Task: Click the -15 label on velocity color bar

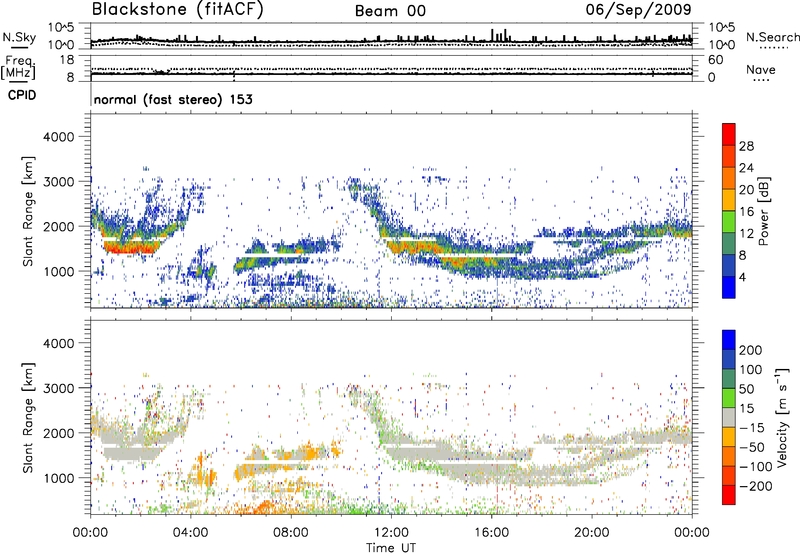Action: [752, 428]
